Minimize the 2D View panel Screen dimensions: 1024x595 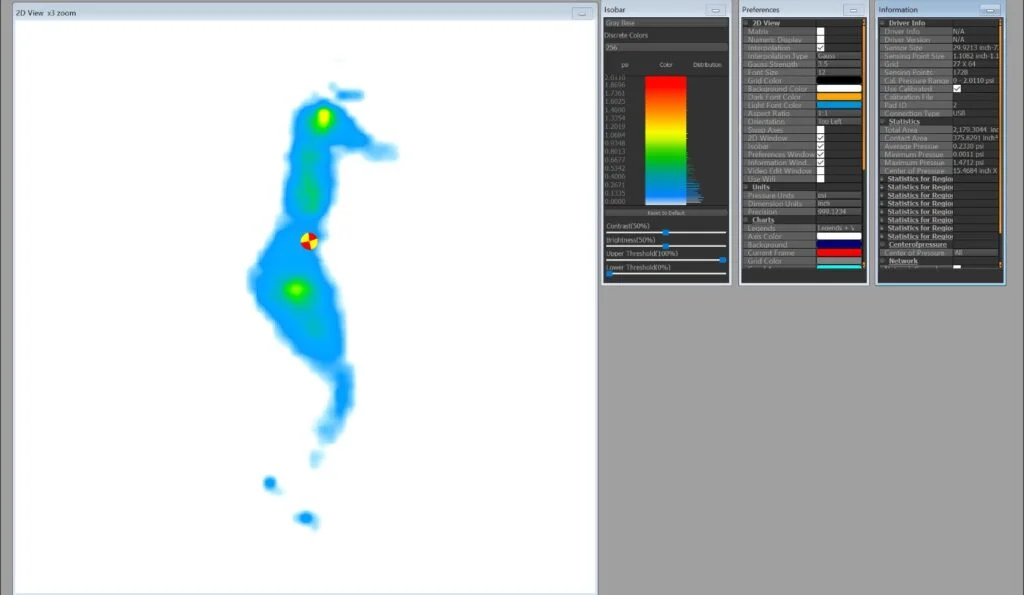tap(581, 13)
